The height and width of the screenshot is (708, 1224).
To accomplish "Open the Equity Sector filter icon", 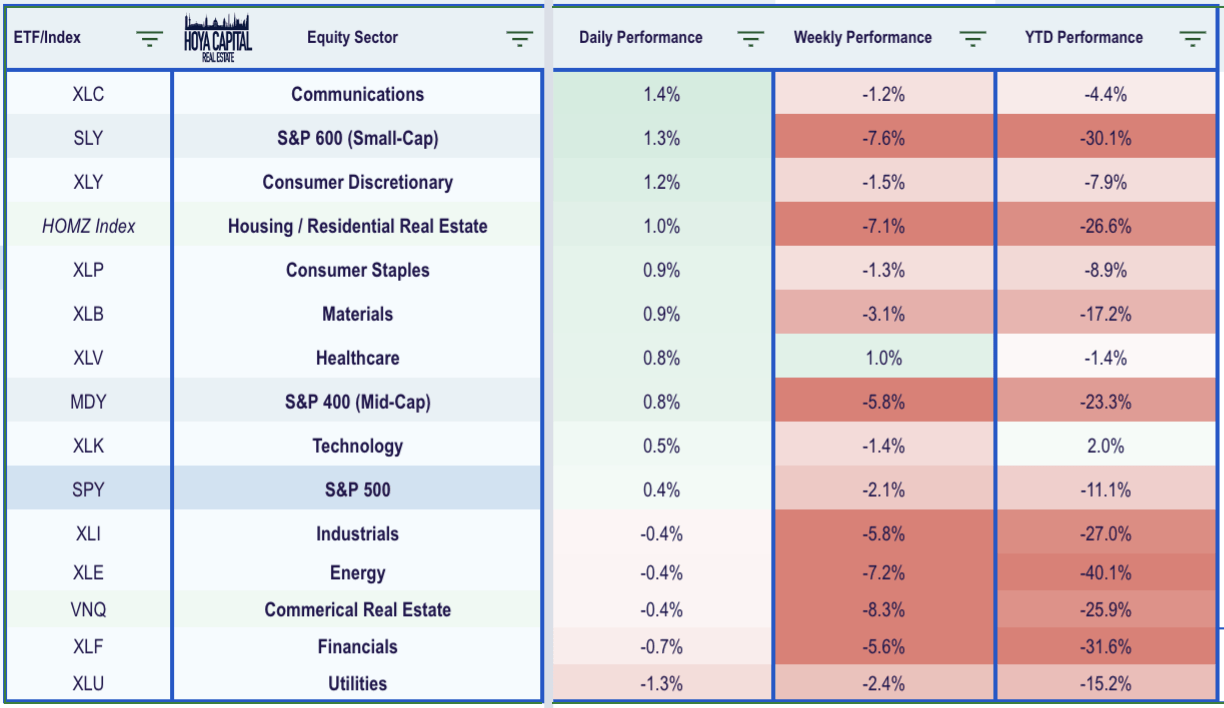I will pyautogui.click(x=519, y=39).
